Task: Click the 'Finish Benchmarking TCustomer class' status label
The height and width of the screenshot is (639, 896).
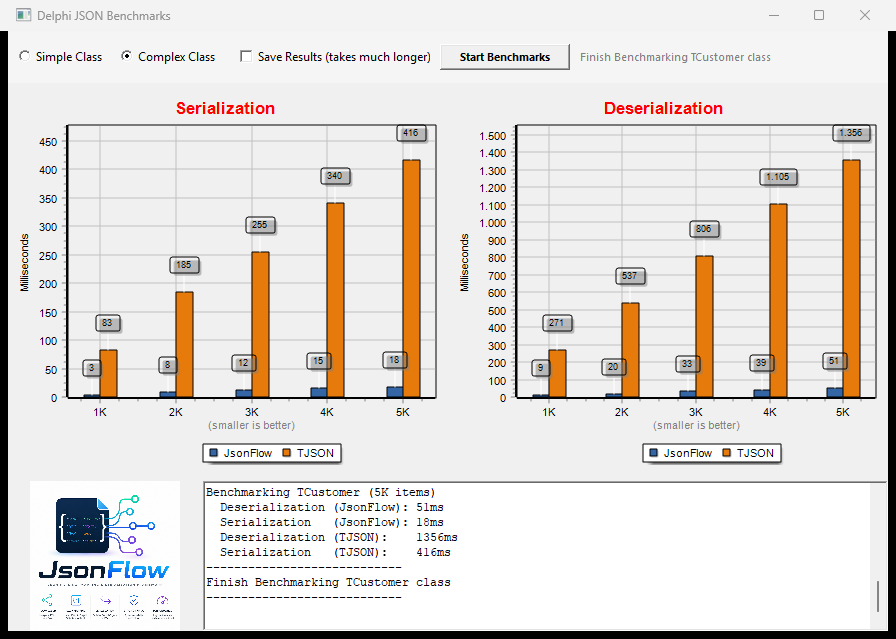Action: [675, 57]
